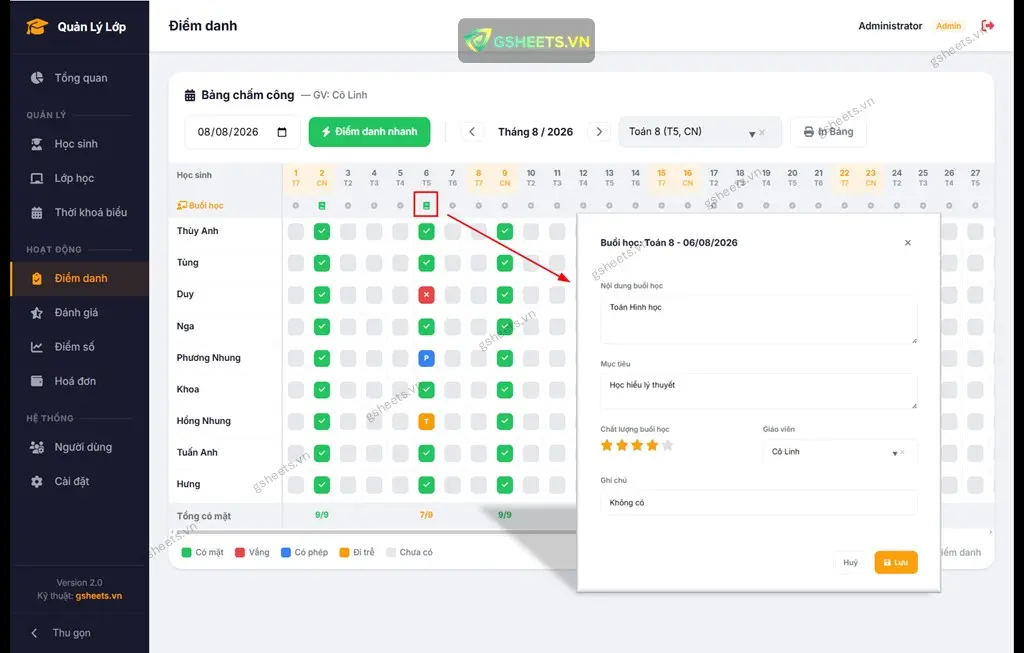Click the session dot under day 1
Screen dimensions: 1024x653
295,206
